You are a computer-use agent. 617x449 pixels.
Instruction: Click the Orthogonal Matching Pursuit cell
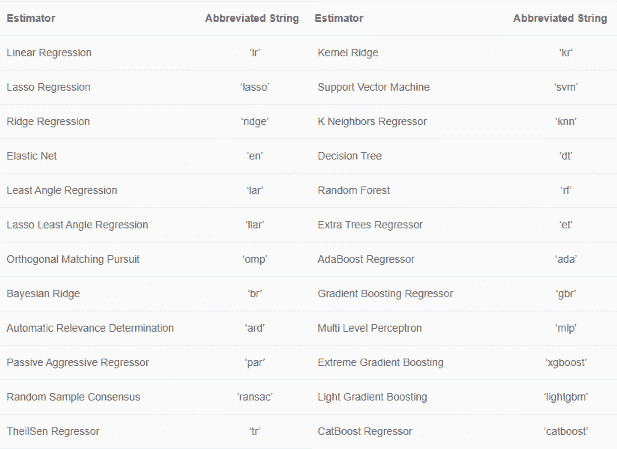pyautogui.click(x=73, y=259)
